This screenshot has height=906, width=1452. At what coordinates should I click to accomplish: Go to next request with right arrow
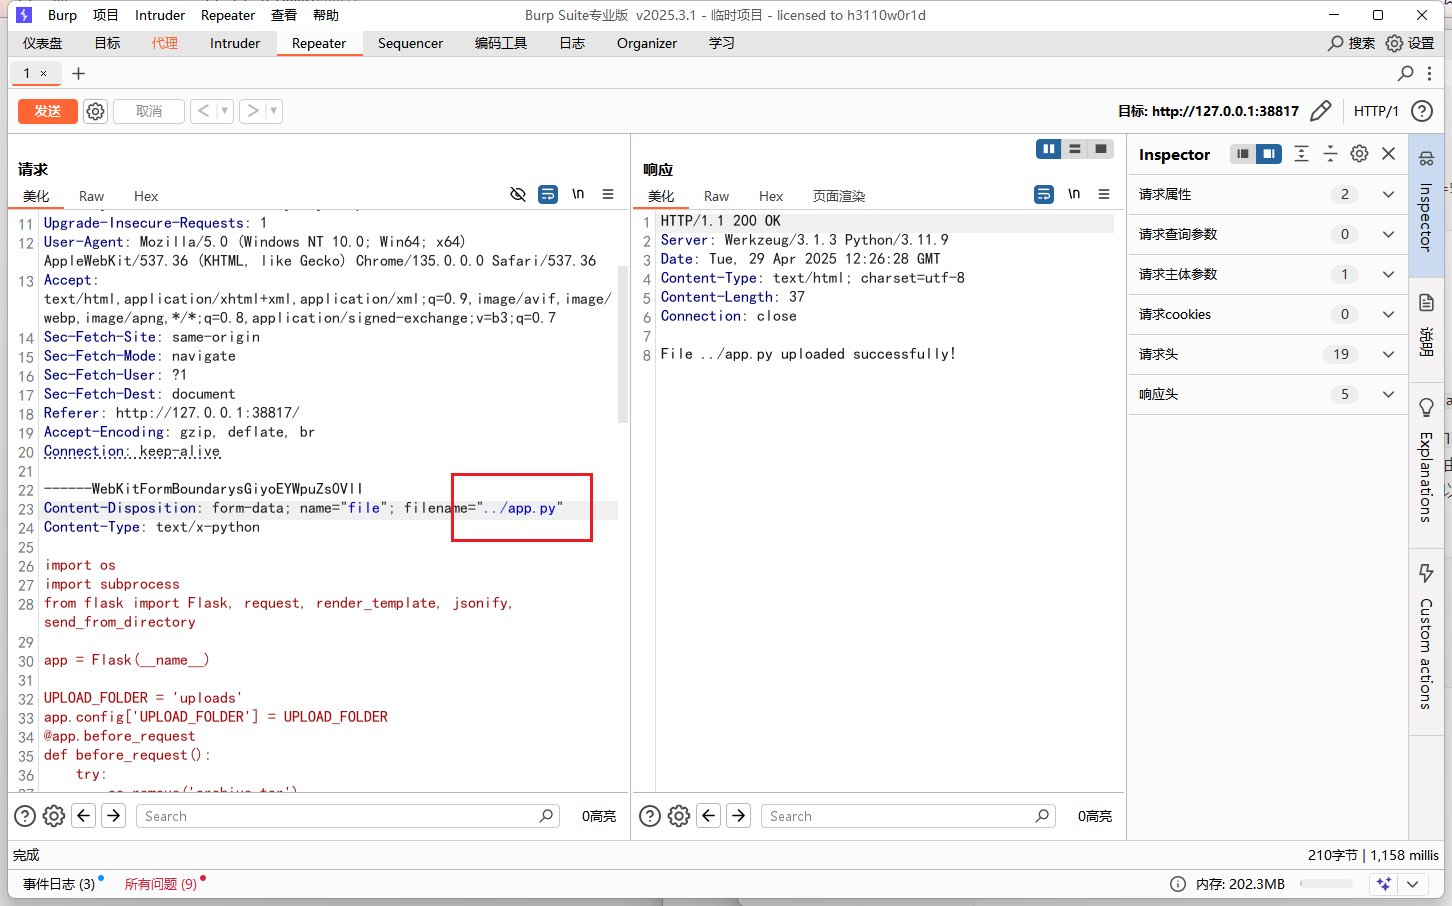252,111
